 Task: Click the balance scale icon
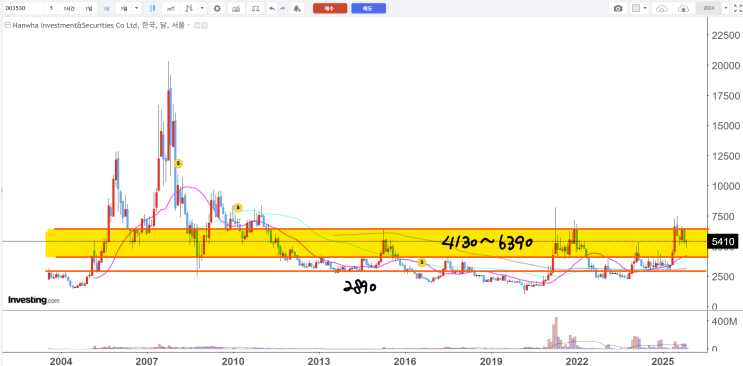[255, 9]
